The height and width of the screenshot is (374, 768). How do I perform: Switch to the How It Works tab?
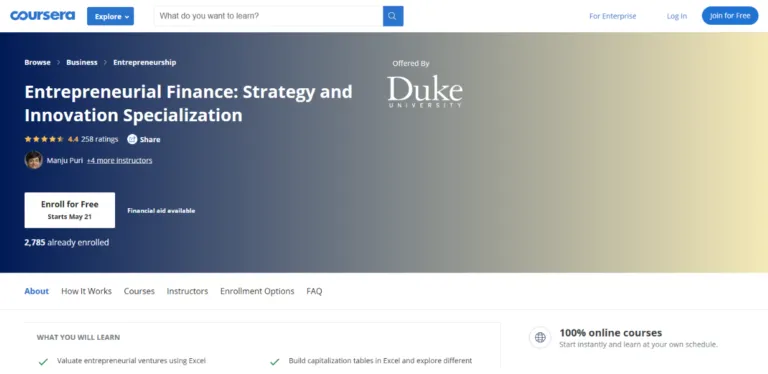click(86, 291)
